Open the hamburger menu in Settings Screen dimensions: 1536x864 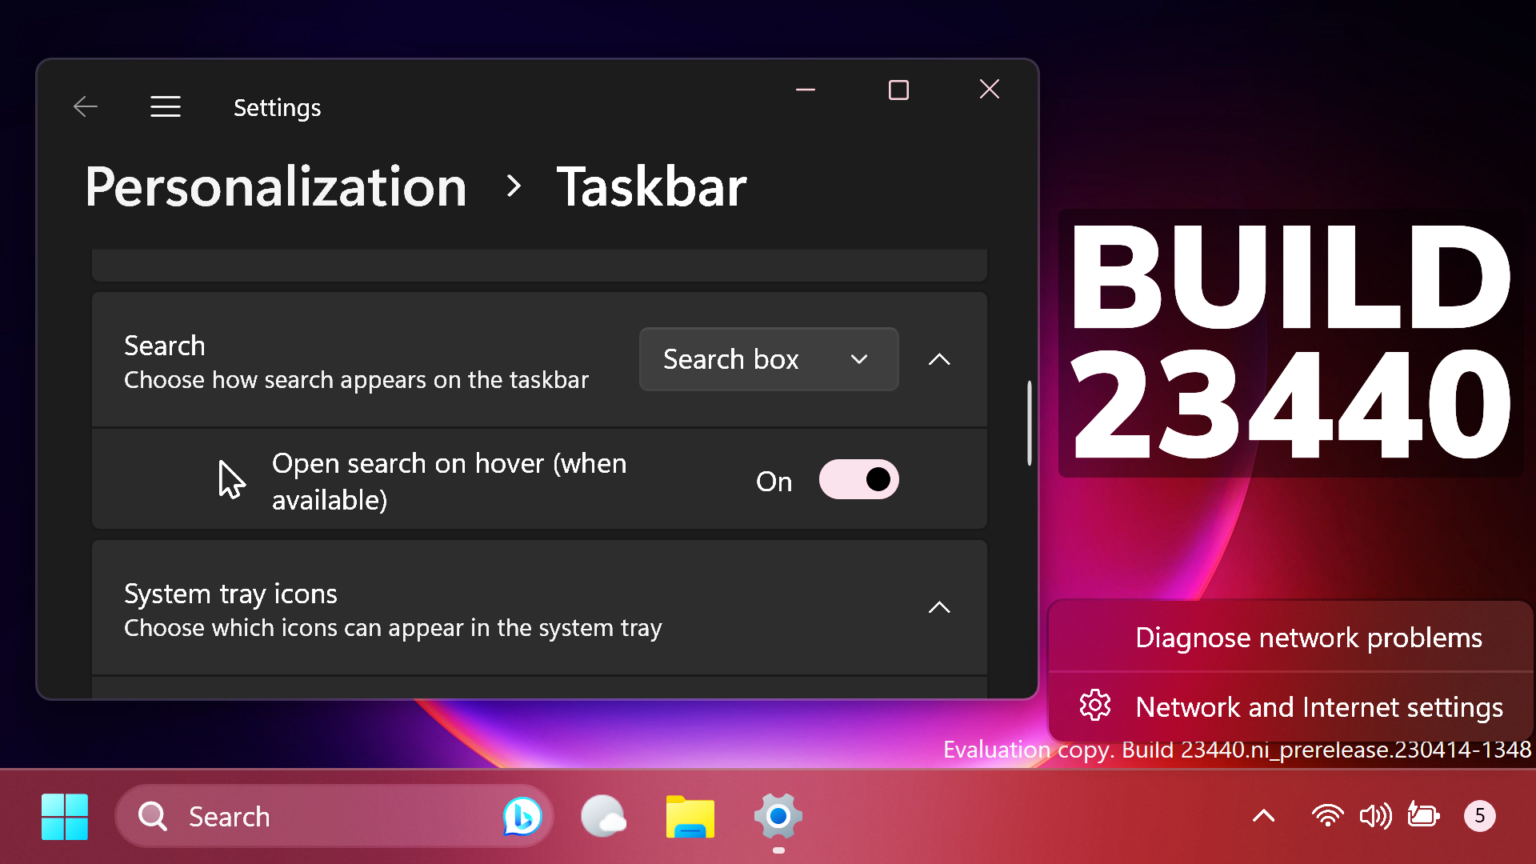(x=165, y=106)
